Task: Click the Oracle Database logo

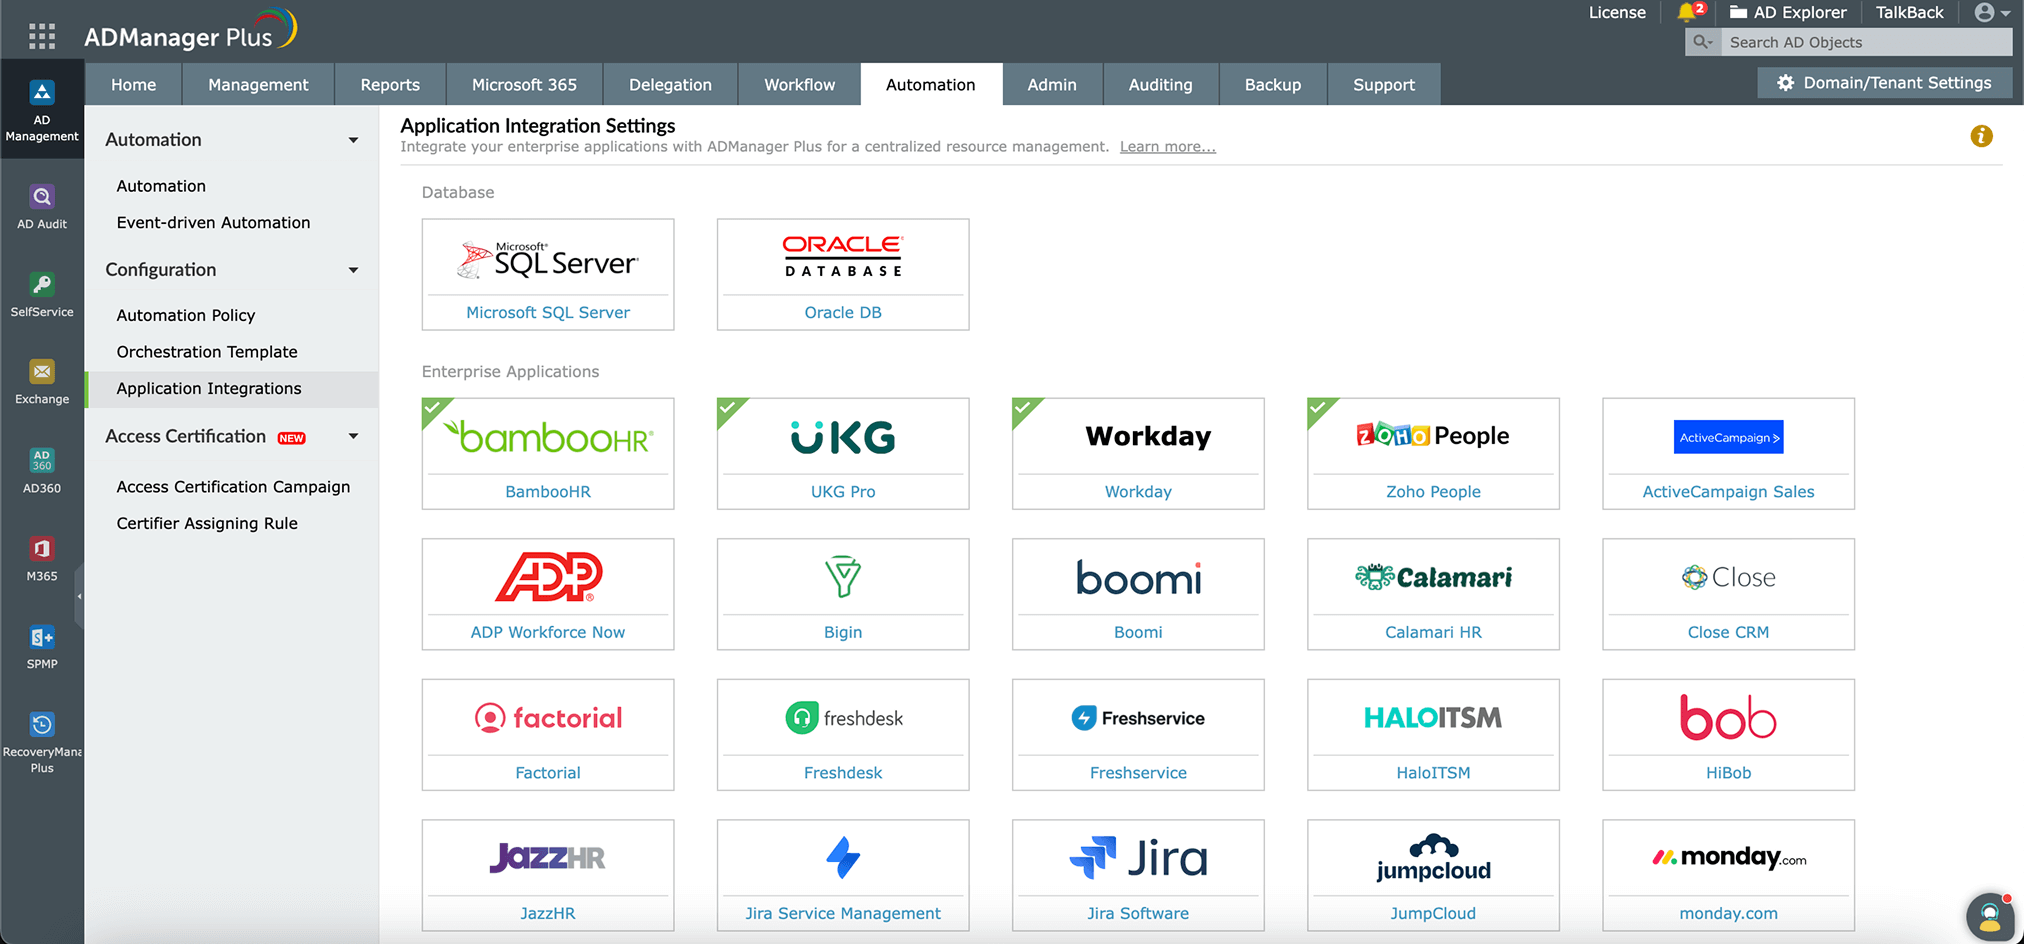Action: pos(843,256)
